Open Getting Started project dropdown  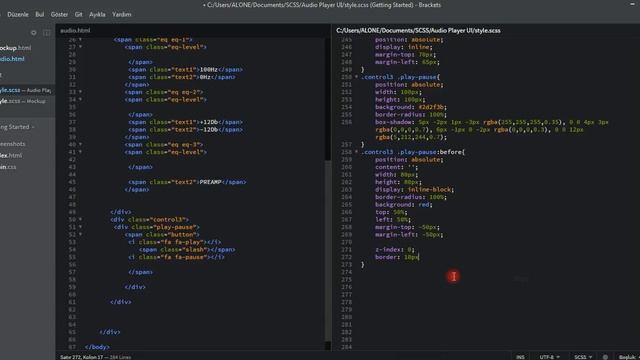[x=17, y=127]
